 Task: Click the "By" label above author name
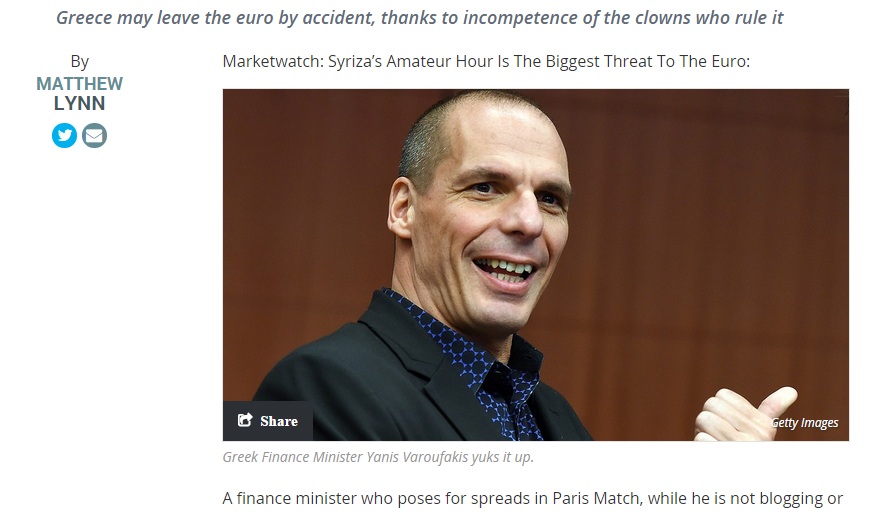(79, 61)
